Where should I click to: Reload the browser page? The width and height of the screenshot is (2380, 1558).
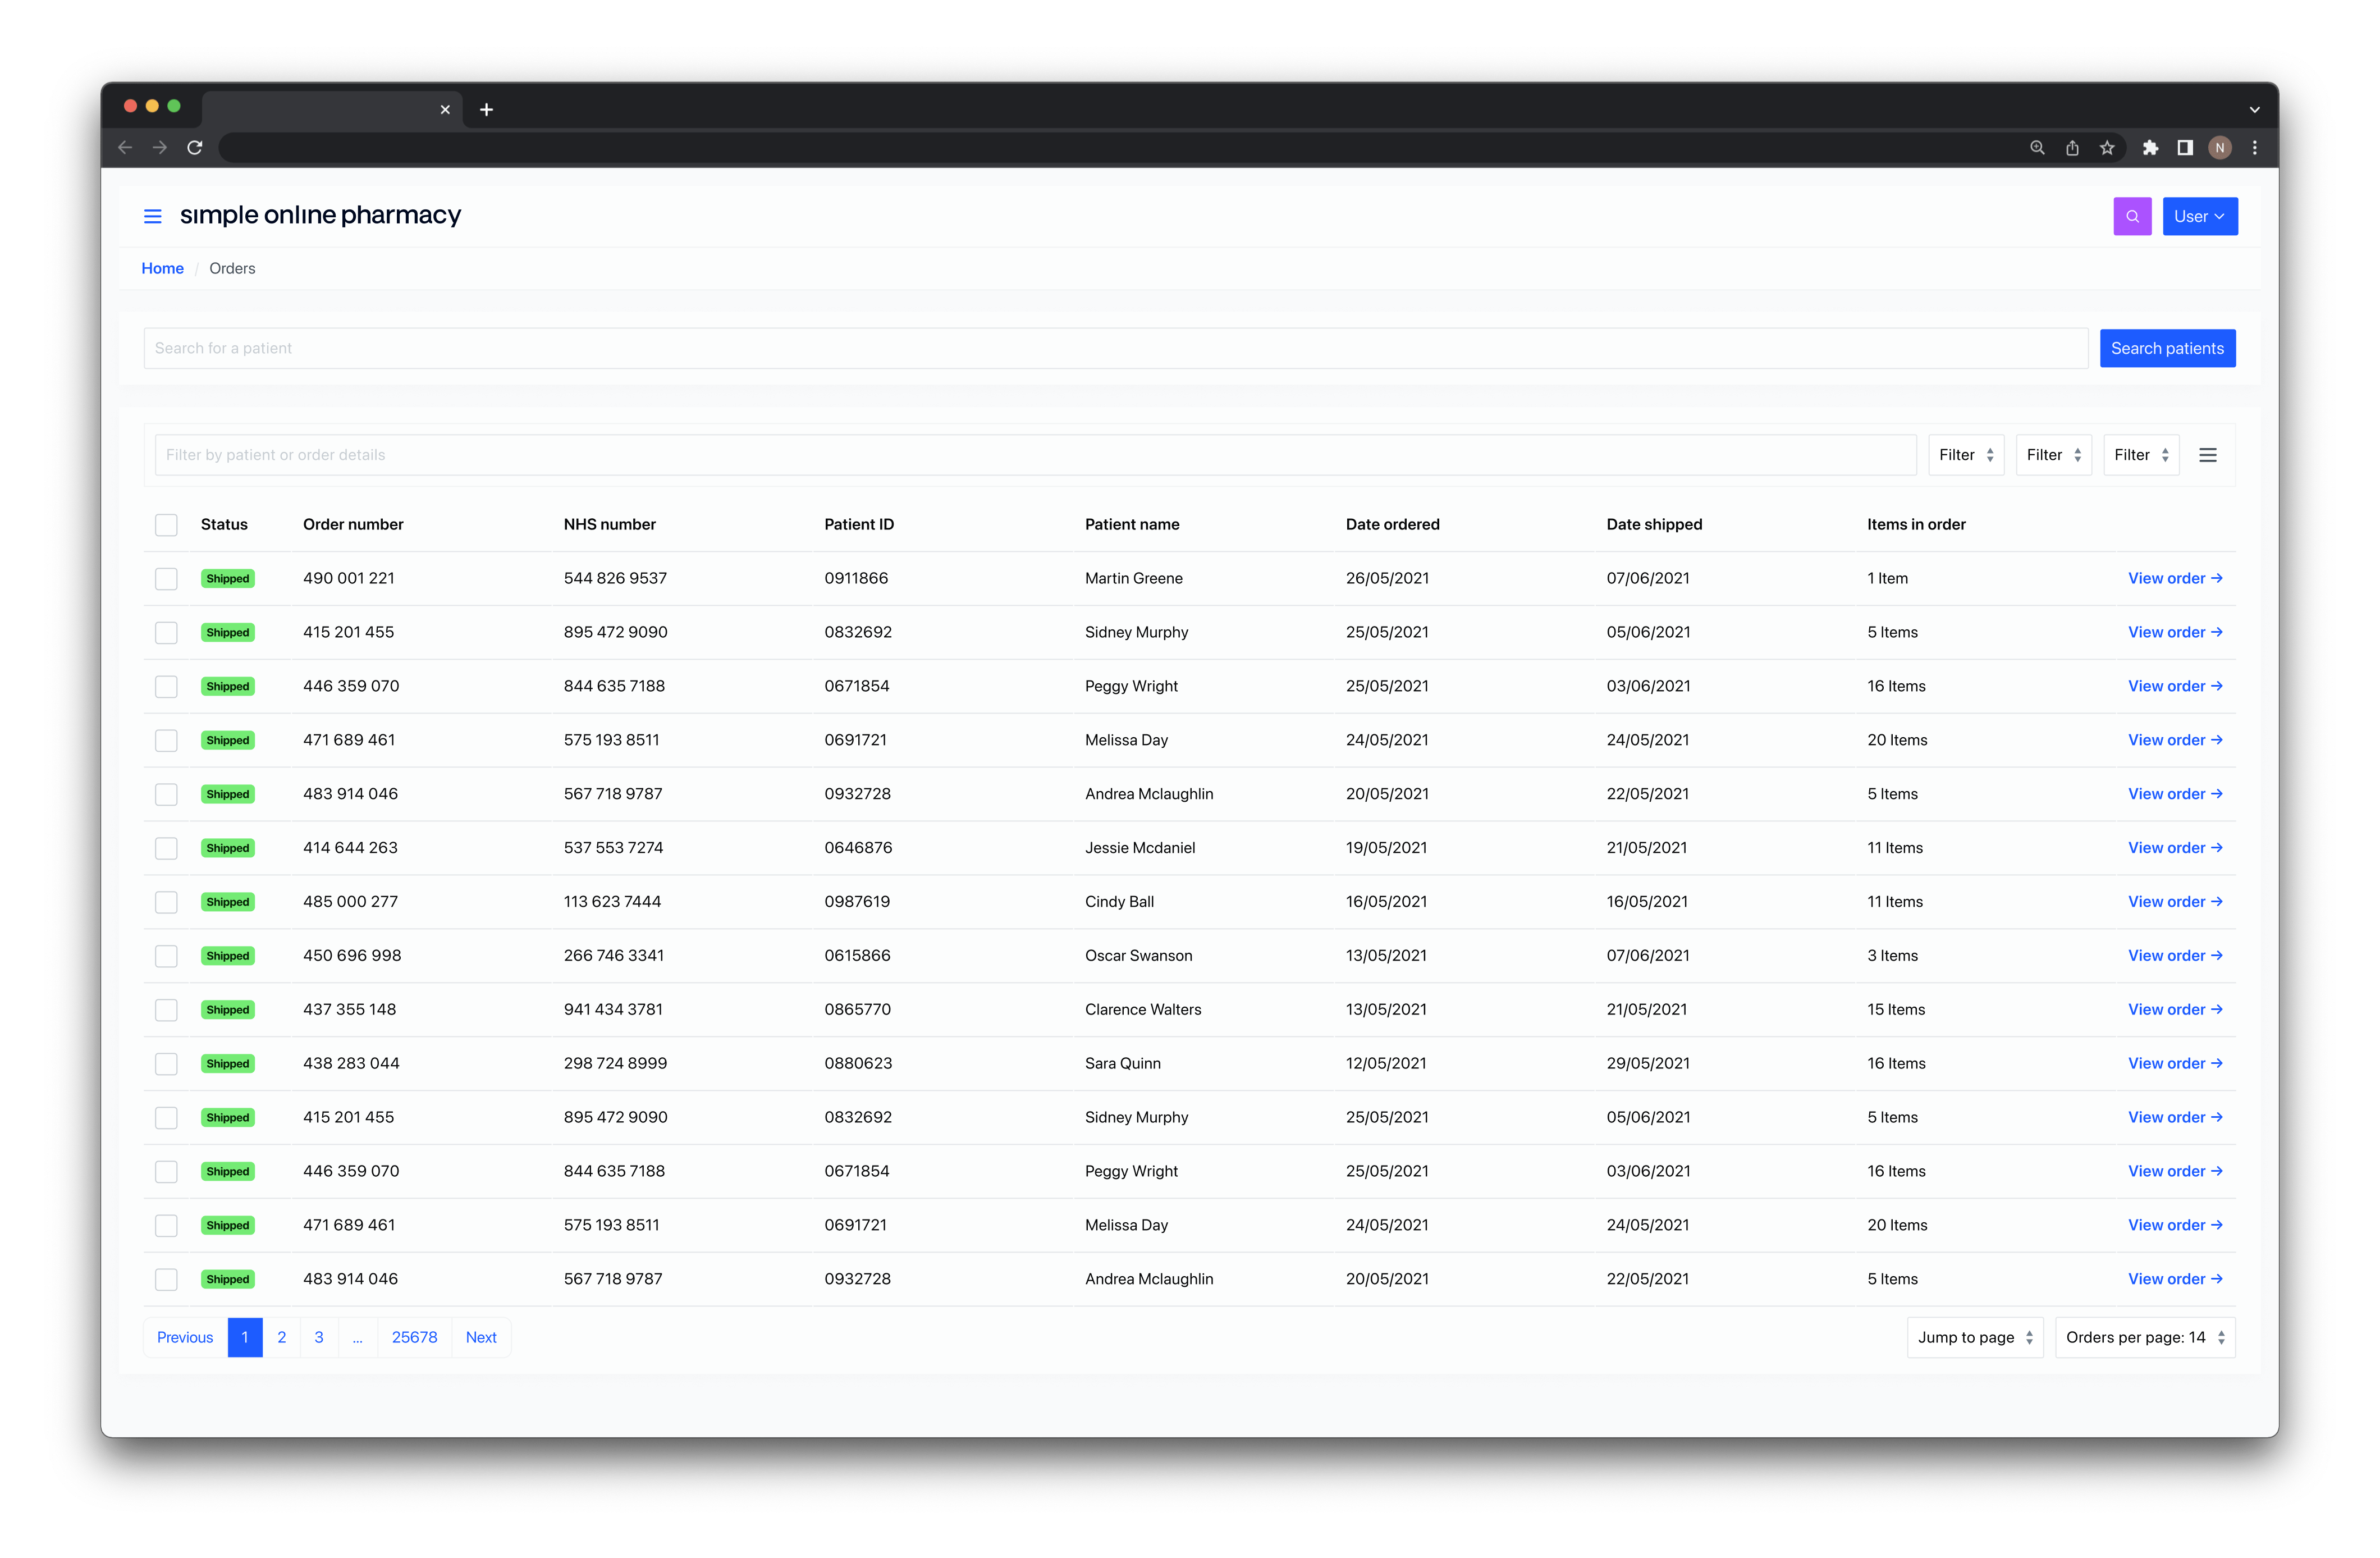pyautogui.click(x=195, y=148)
